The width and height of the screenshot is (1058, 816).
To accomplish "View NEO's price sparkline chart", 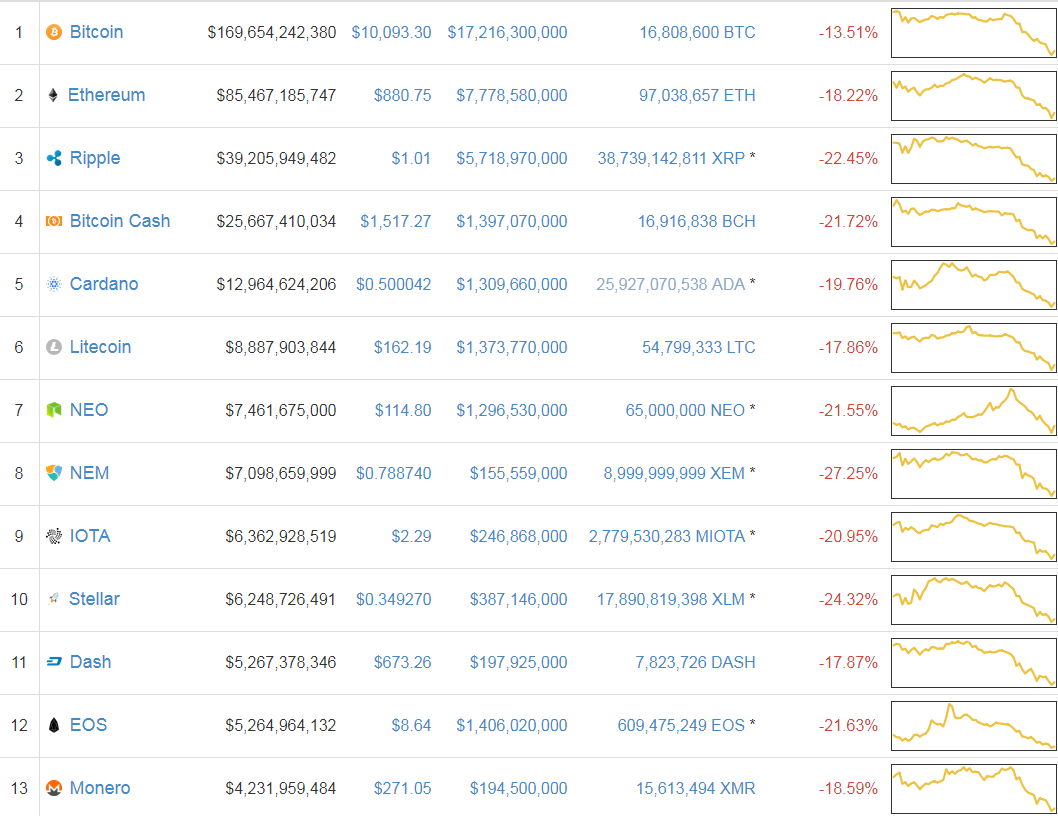I will [x=974, y=411].
